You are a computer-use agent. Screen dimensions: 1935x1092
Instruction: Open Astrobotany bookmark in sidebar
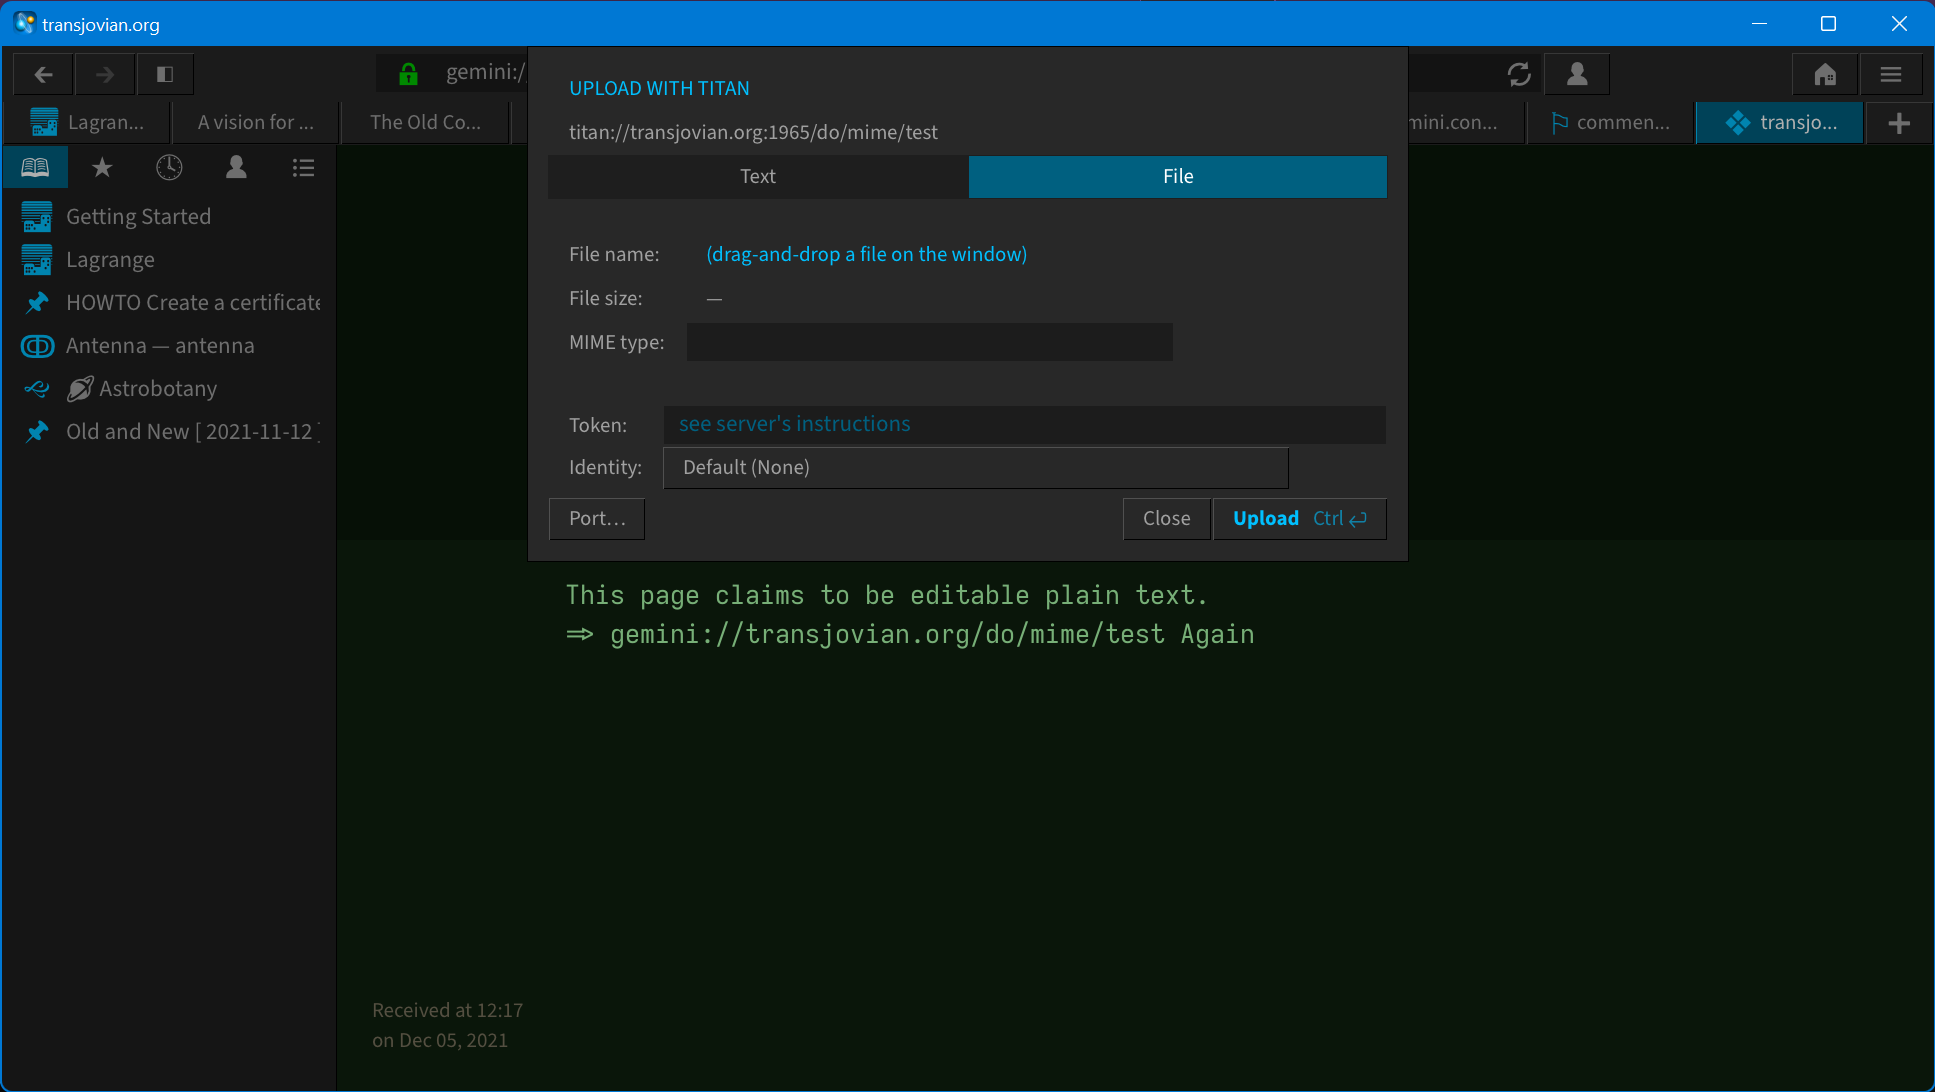pyautogui.click(x=158, y=389)
